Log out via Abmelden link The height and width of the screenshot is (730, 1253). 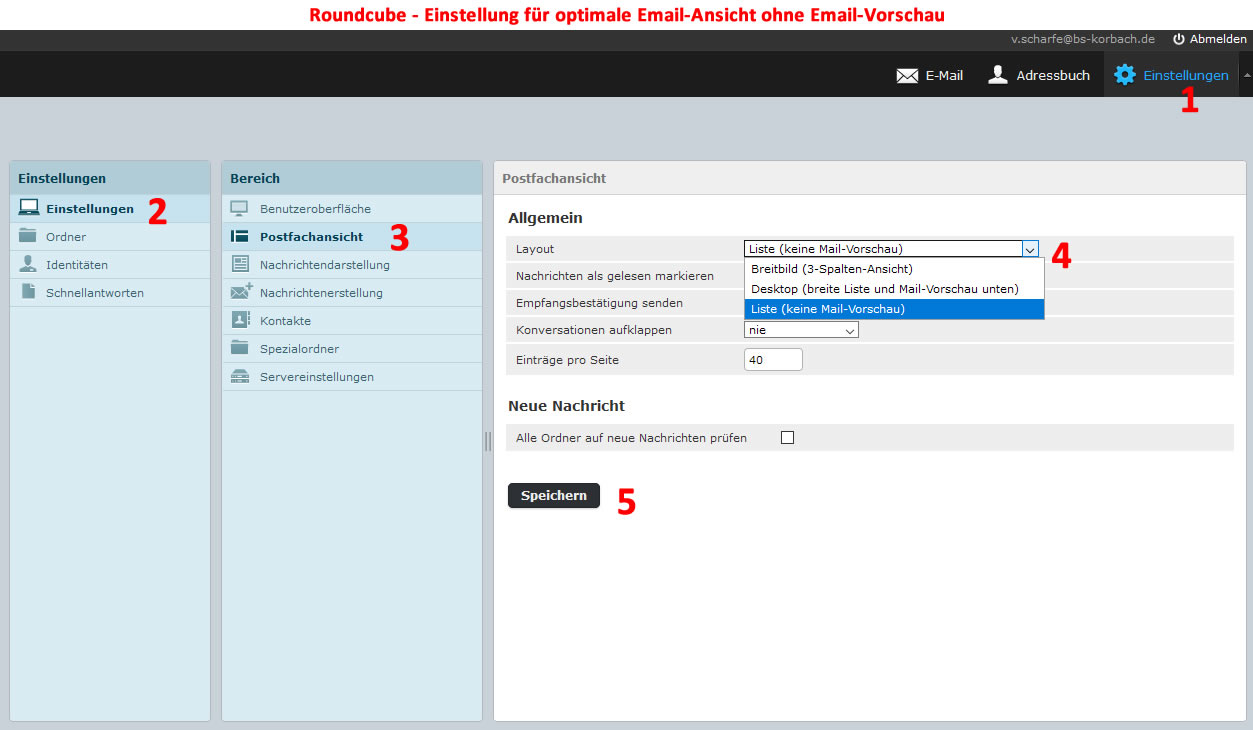click(1209, 39)
